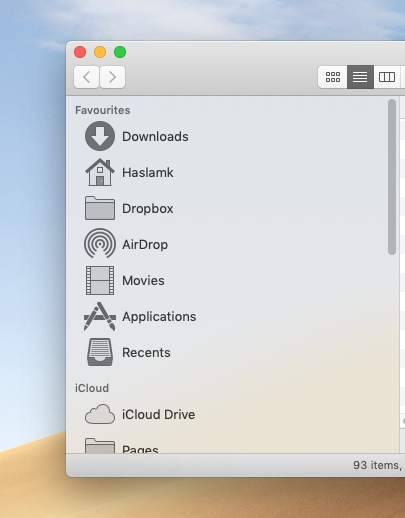
Task: Click the Recents tray icon
Action: (100, 352)
